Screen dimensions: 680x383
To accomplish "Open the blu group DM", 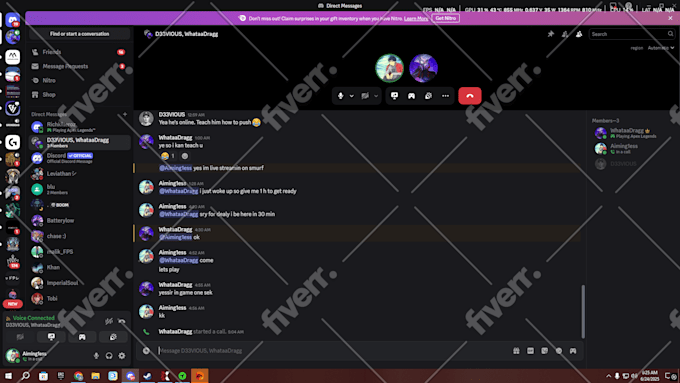I will 79,190.
